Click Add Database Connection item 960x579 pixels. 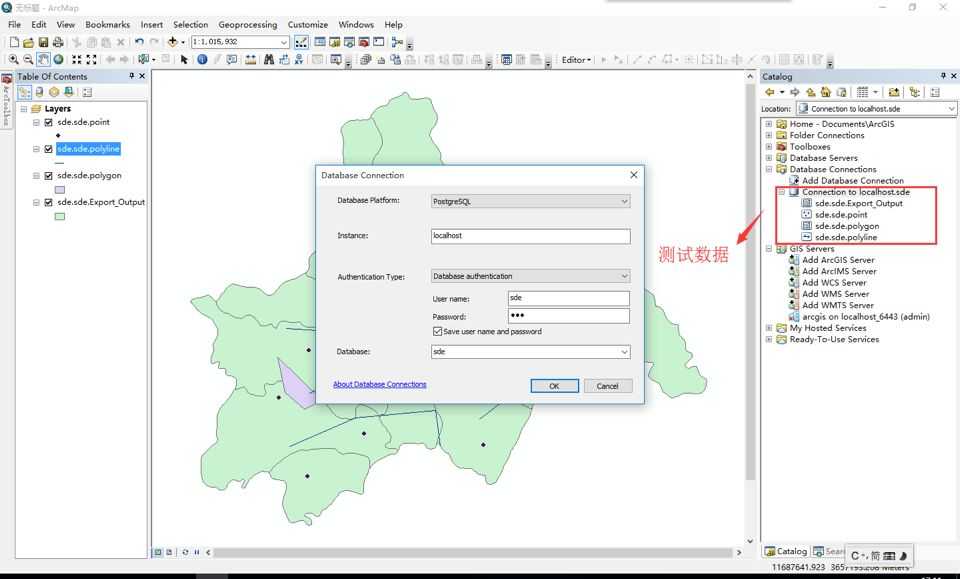(852, 181)
